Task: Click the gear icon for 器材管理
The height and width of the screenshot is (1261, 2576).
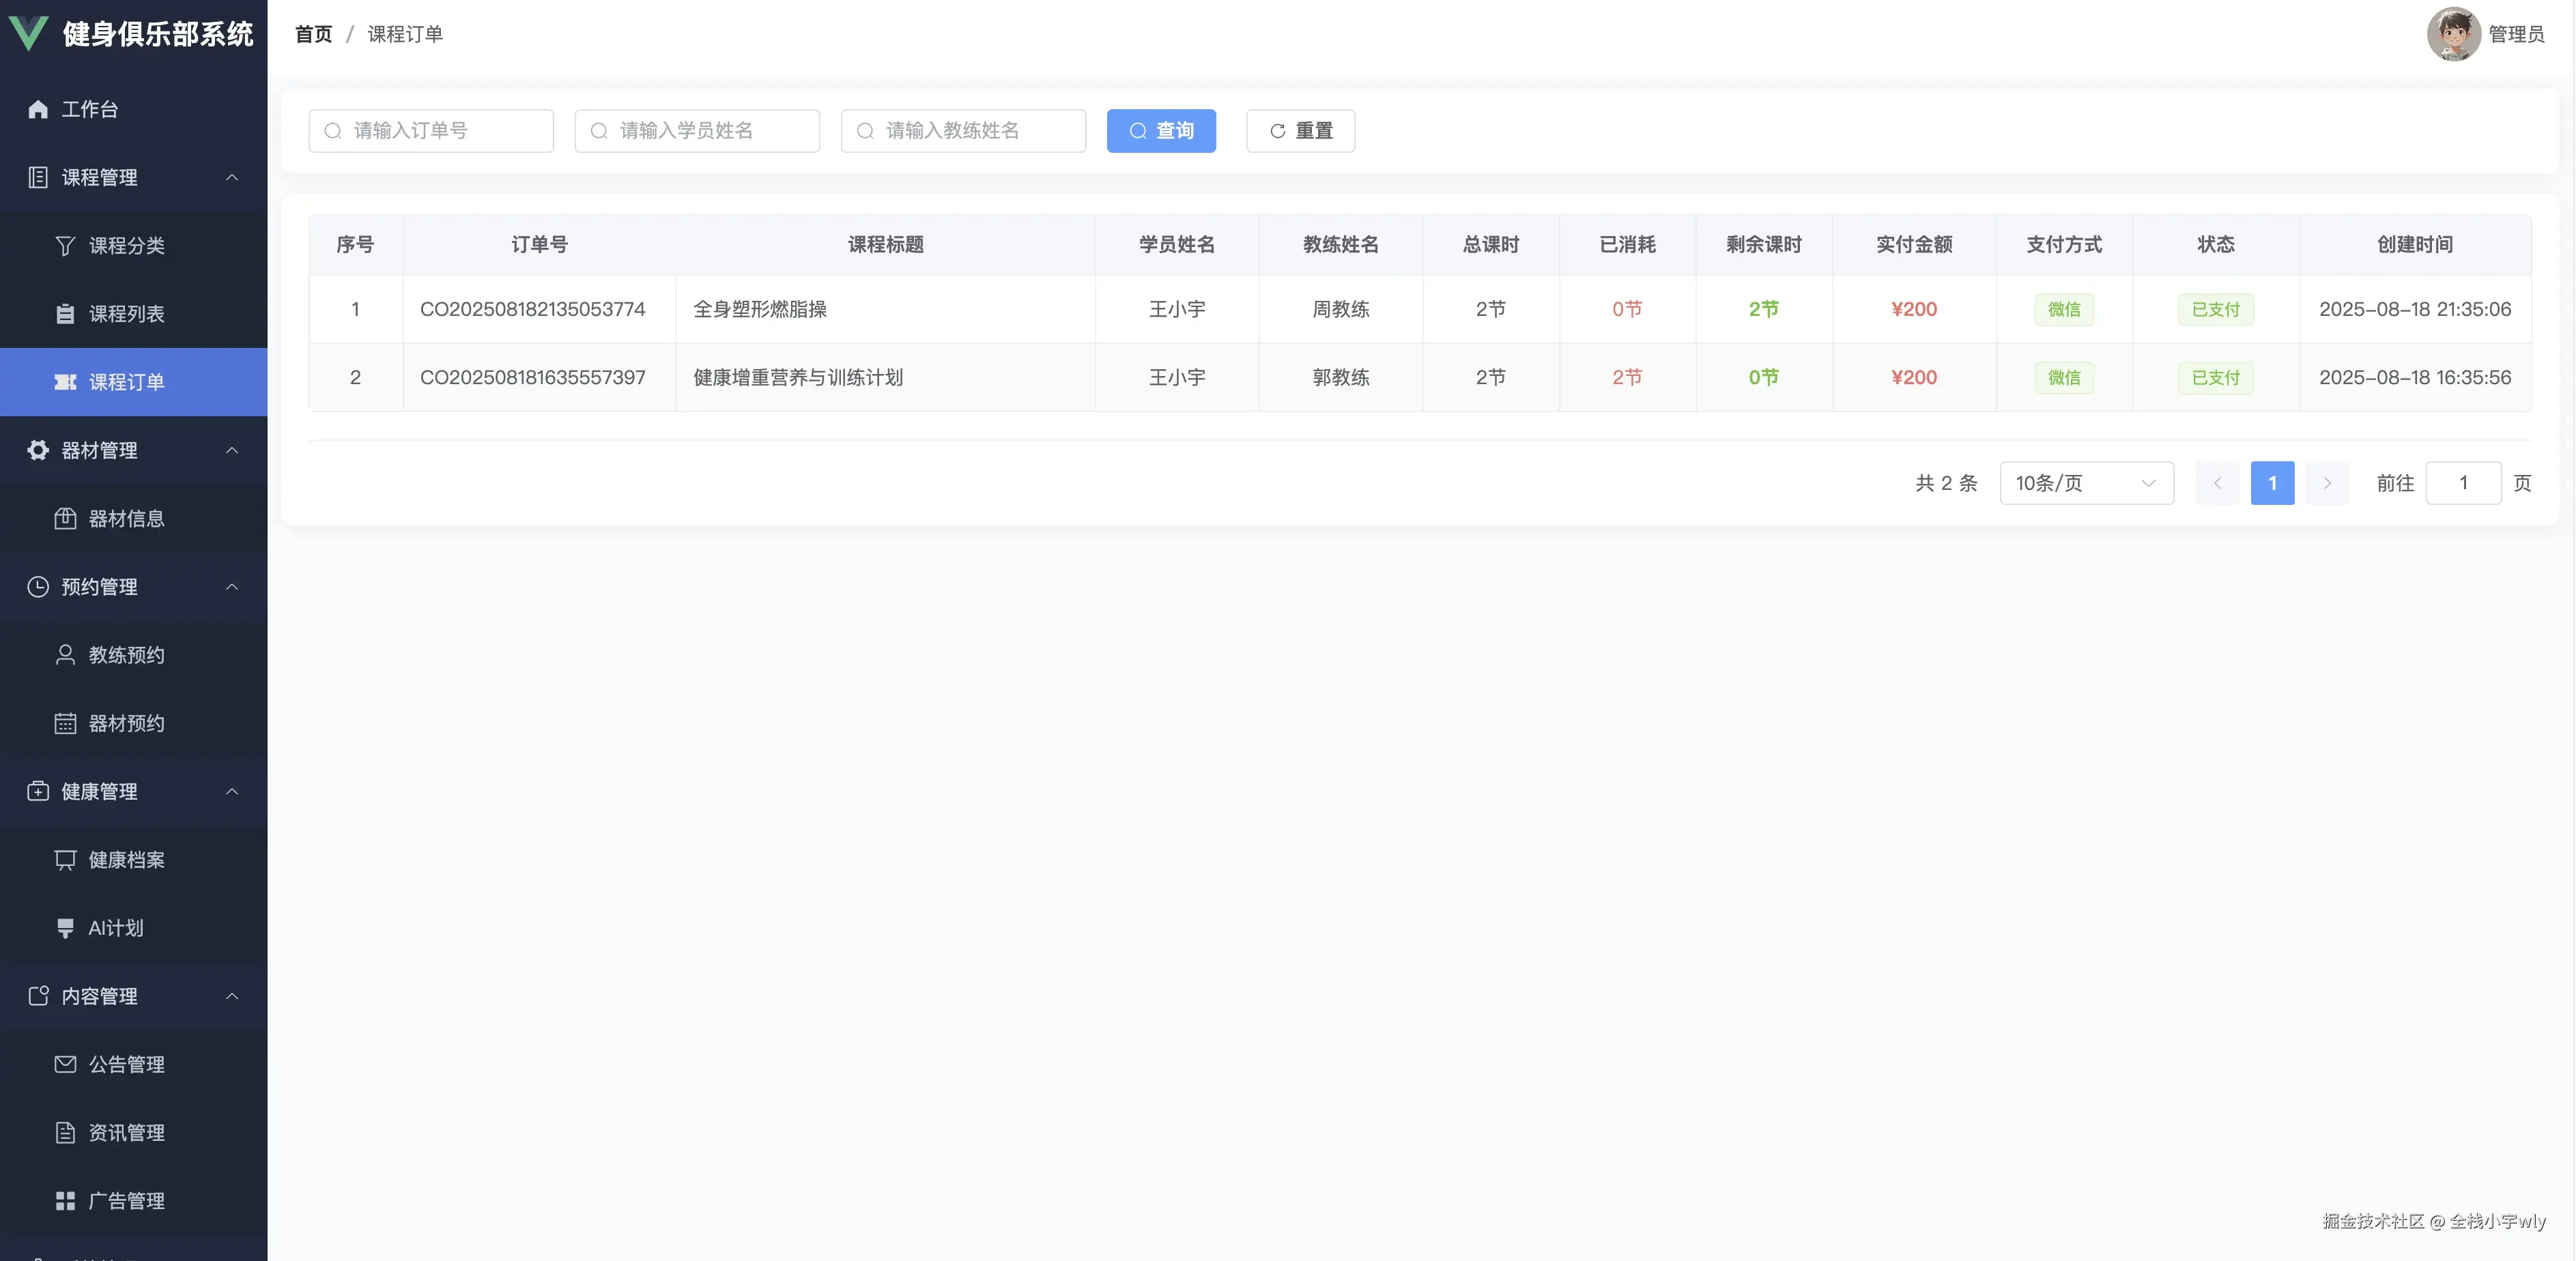Action: 38,450
